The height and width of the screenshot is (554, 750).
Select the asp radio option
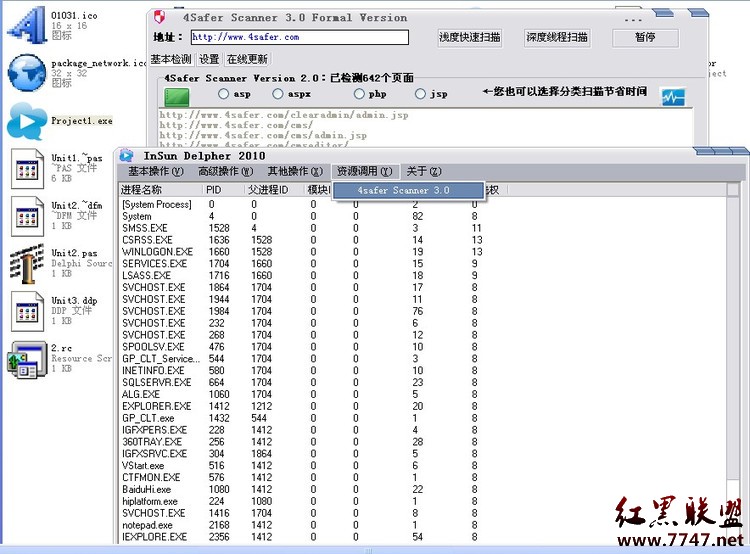223,94
